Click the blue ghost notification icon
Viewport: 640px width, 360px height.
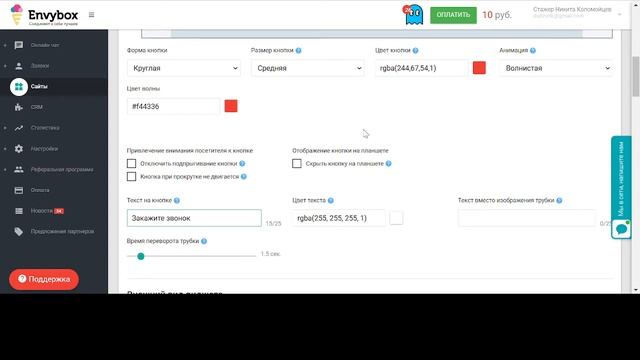[413, 15]
